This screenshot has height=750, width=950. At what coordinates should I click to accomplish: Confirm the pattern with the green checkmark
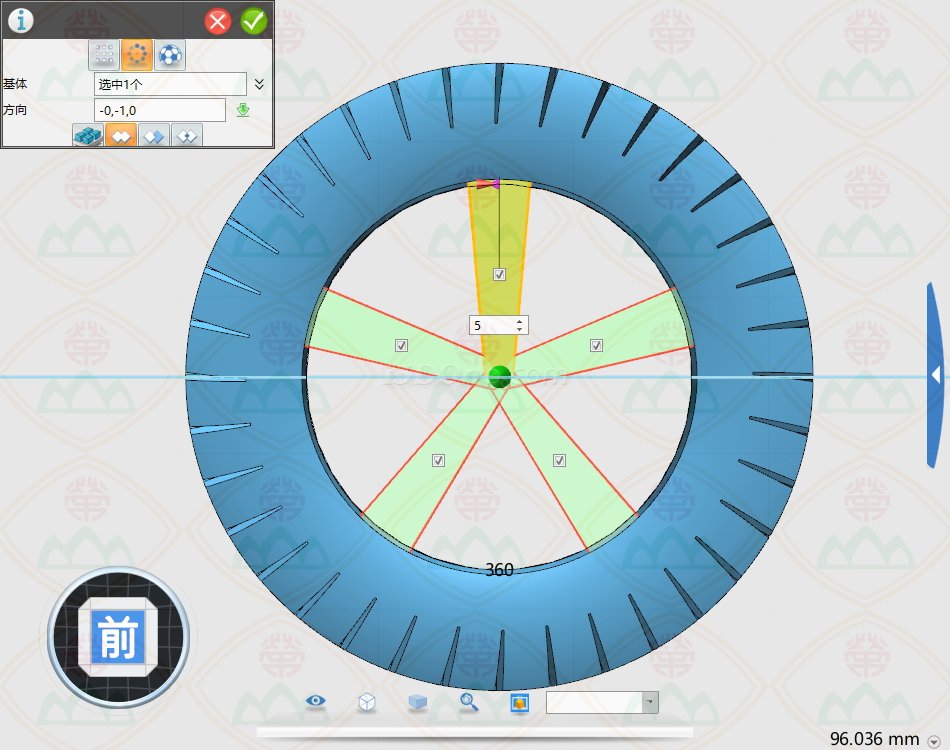(x=254, y=21)
